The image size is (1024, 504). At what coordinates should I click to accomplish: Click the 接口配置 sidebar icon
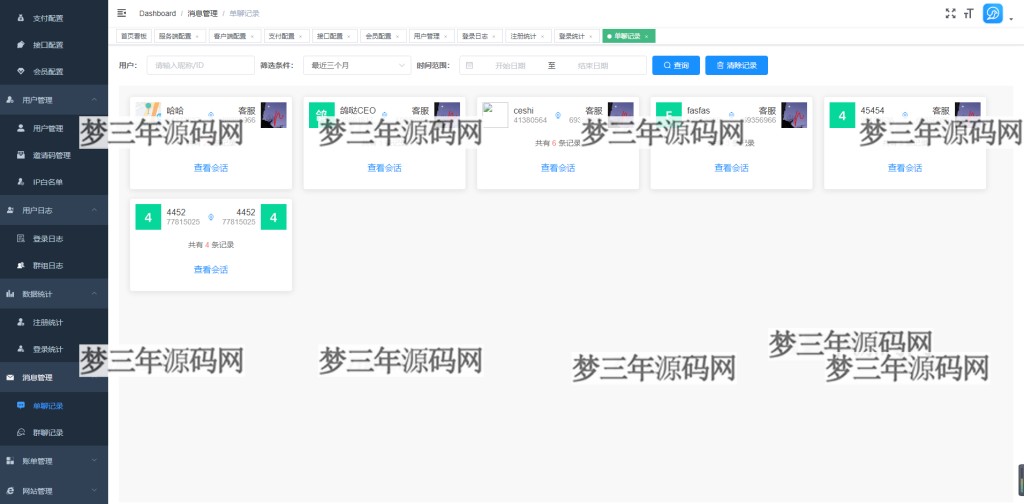(x=20, y=45)
